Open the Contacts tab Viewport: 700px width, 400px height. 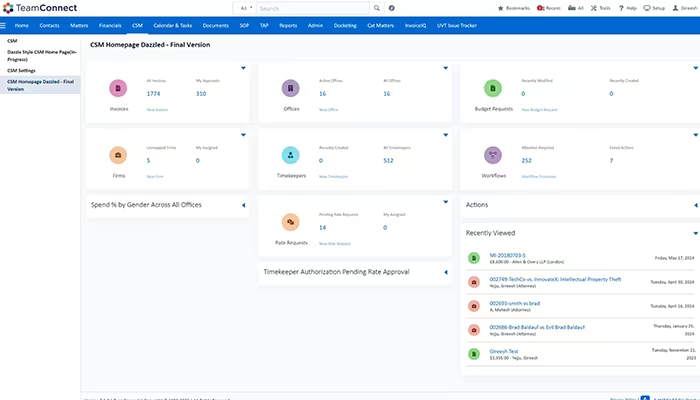tap(50, 25)
